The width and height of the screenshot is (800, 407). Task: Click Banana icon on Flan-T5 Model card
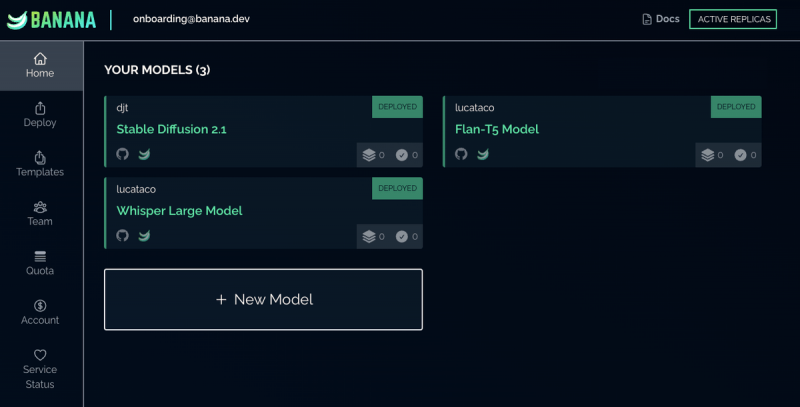point(483,154)
